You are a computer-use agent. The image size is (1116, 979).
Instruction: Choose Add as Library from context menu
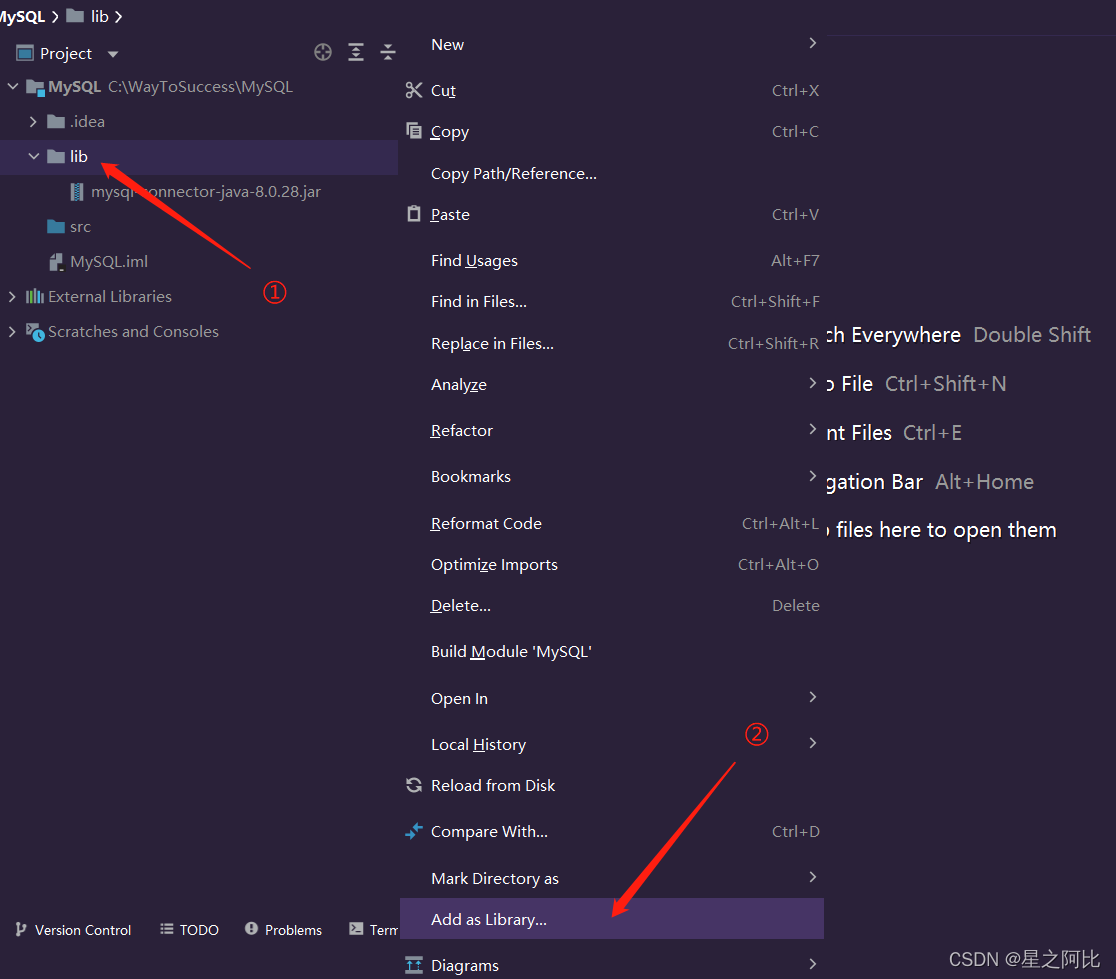(611, 919)
